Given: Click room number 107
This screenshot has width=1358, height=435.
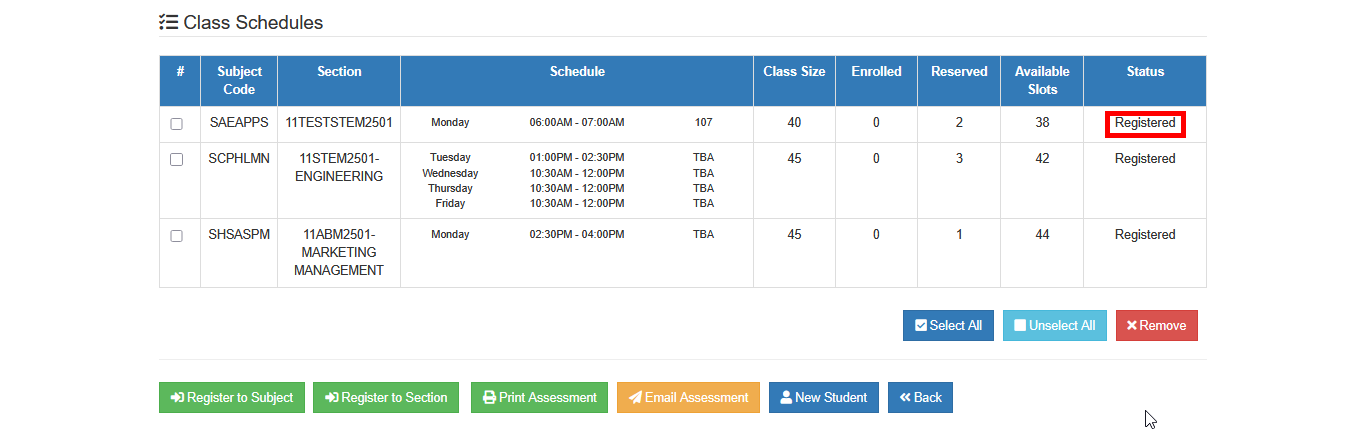Looking at the screenshot, I should (x=703, y=123).
